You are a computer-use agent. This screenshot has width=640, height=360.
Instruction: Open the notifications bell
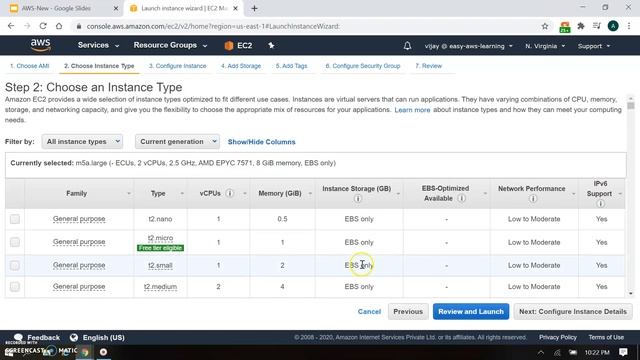[x=407, y=46]
